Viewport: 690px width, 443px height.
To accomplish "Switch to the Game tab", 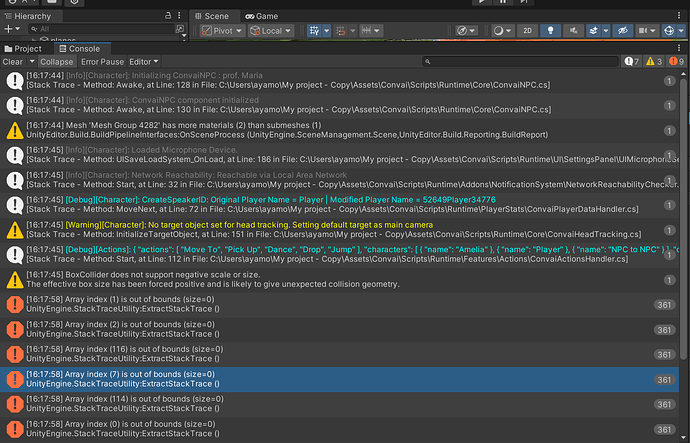I will point(262,17).
